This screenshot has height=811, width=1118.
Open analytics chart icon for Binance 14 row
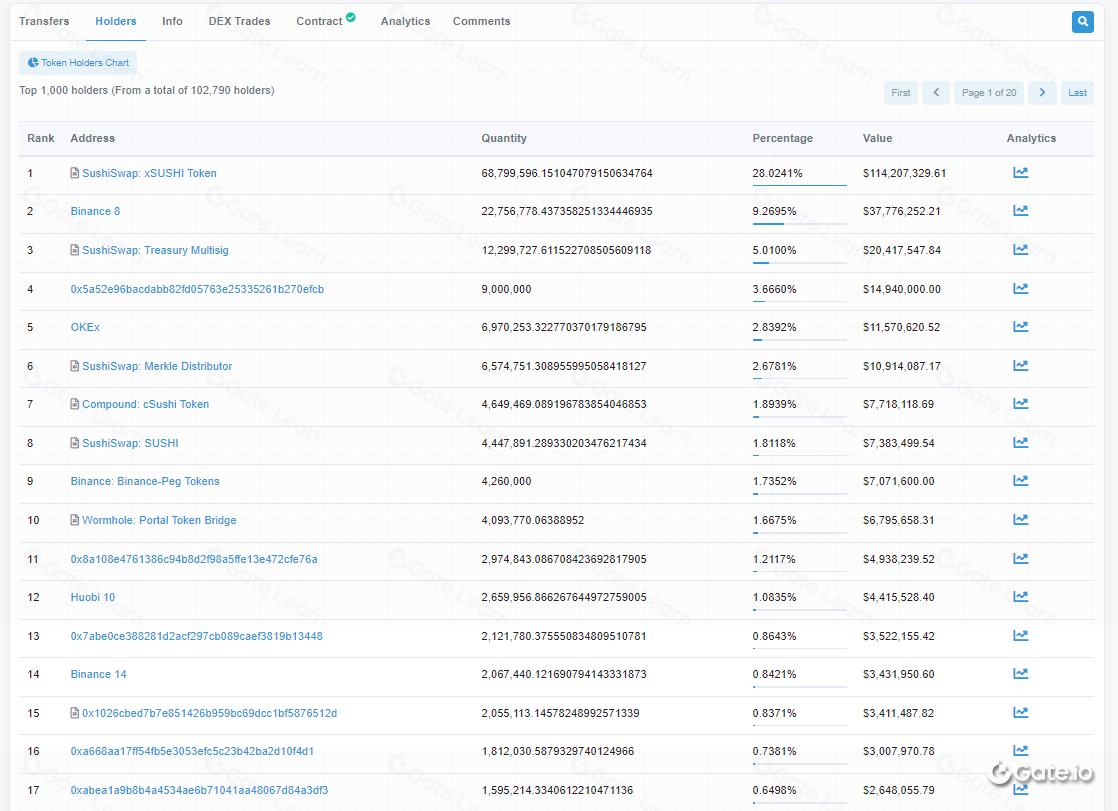pyautogui.click(x=1020, y=674)
